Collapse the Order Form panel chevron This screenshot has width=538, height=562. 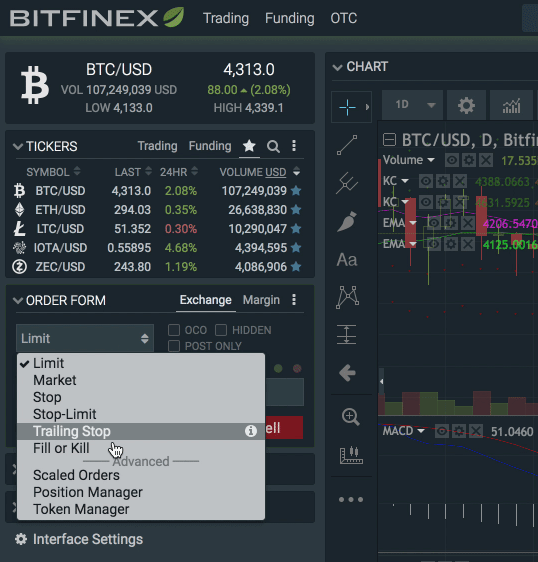pyautogui.click(x=18, y=300)
